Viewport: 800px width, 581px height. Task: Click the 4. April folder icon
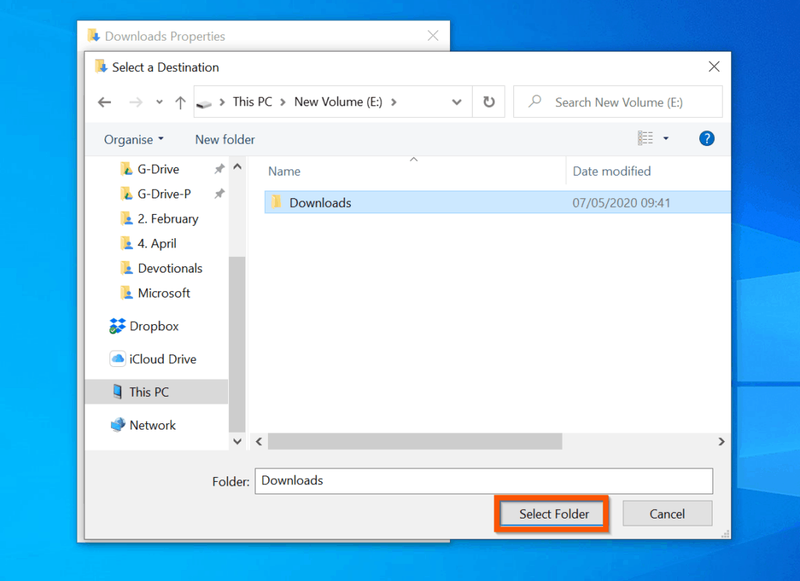click(x=127, y=243)
